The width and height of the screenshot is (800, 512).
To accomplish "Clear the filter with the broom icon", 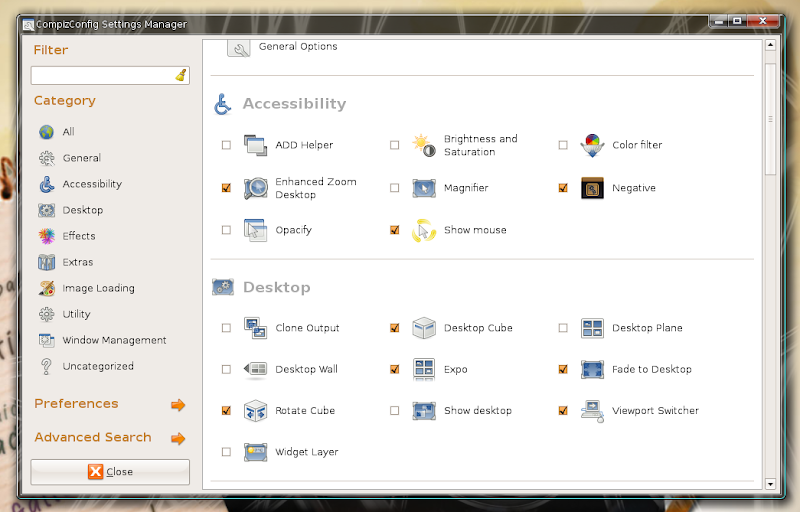I will coord(181,75).
